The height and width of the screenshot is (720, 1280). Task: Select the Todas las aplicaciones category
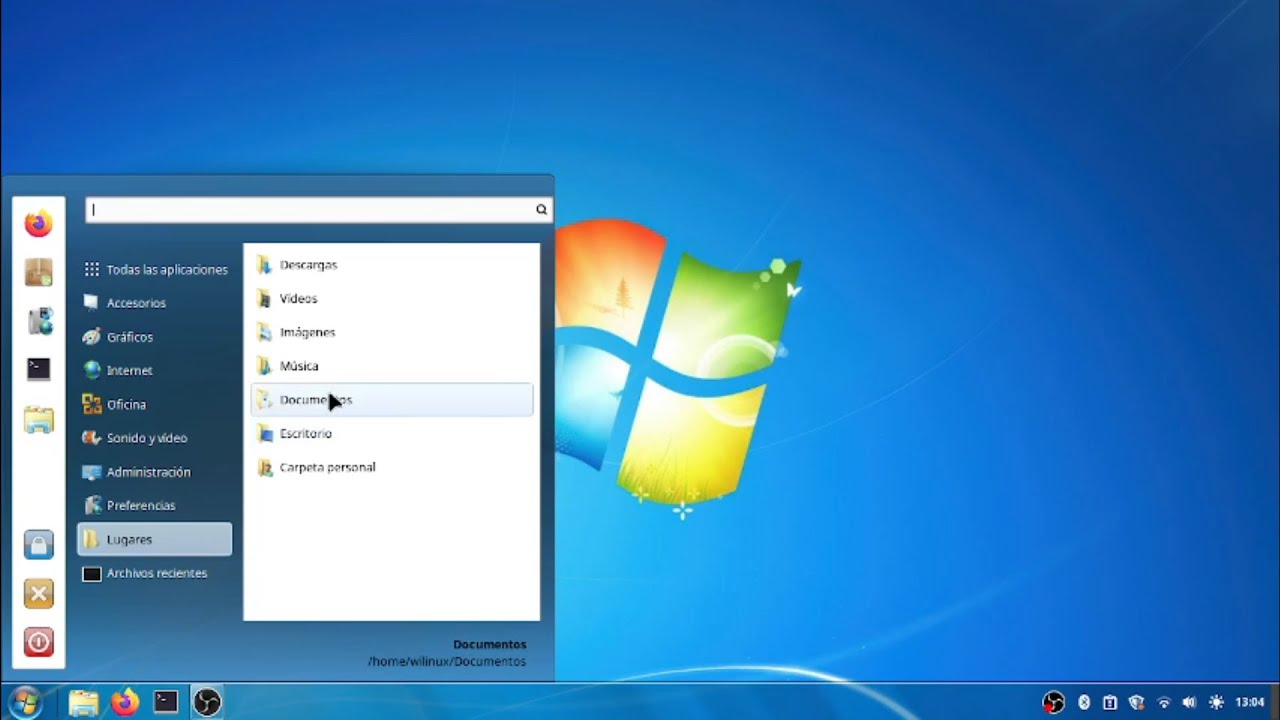pos(155,269)
